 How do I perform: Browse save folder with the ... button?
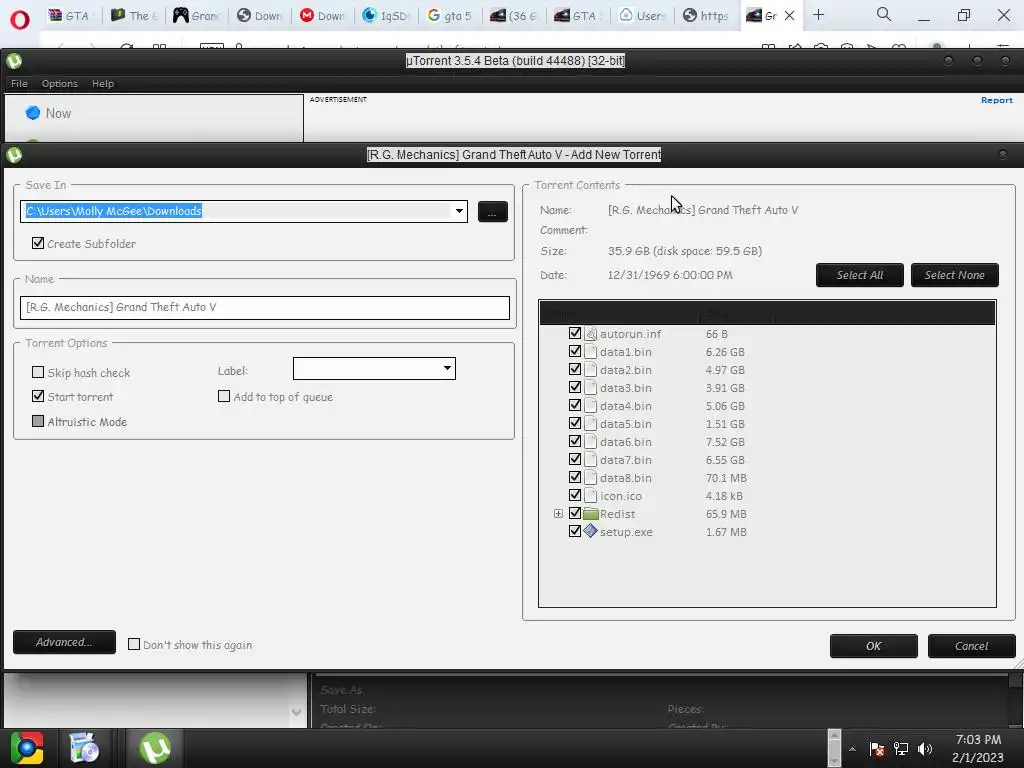492,212
